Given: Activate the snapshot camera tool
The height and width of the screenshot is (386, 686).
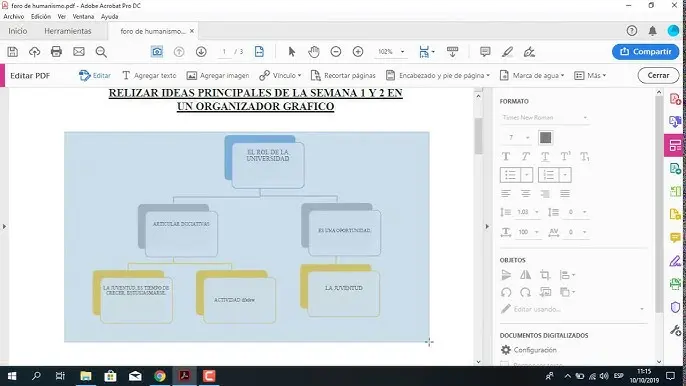Looking at the screenshot, I should pyautogui.click(x=157, y=52).
